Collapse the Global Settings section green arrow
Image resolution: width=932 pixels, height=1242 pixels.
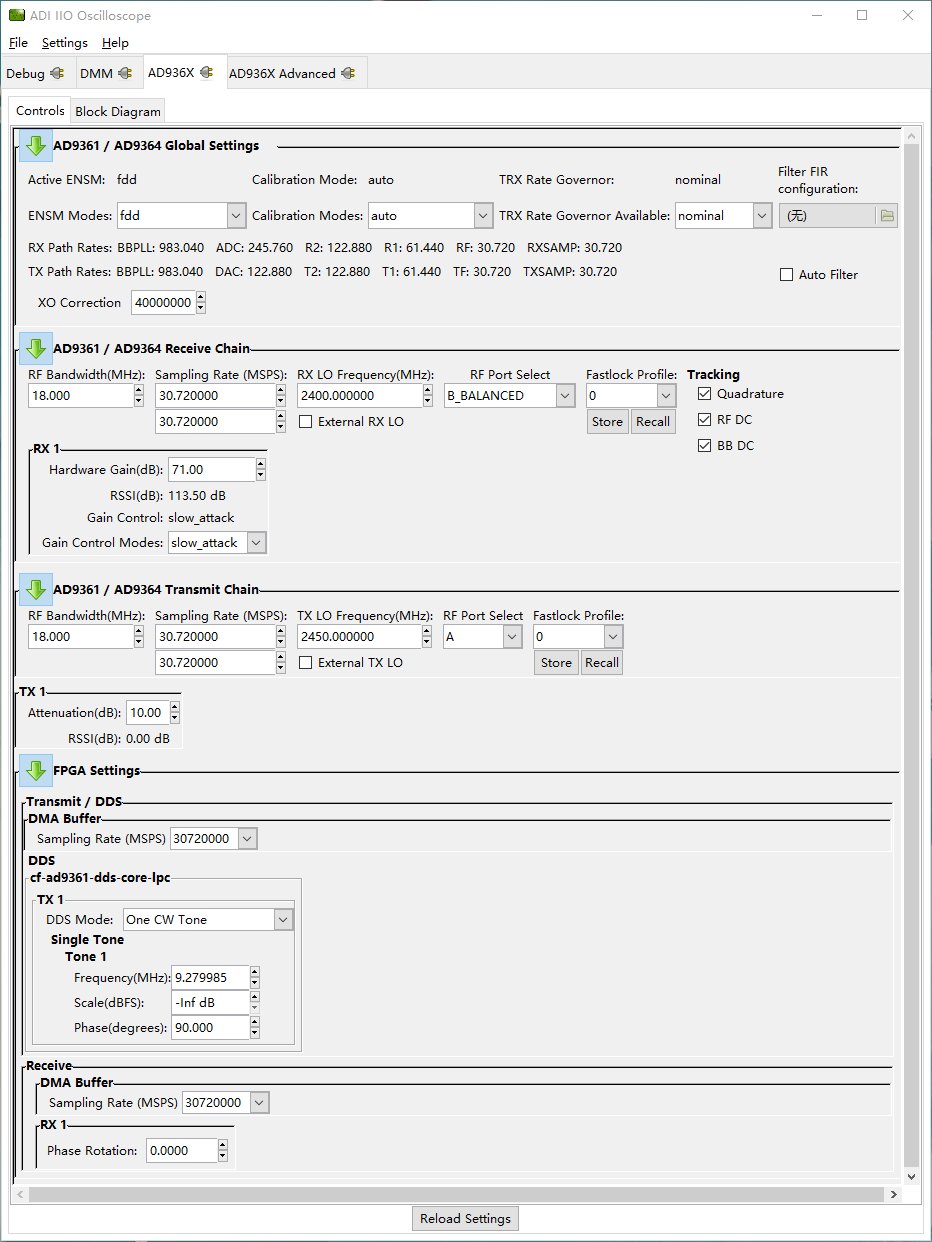36,146
